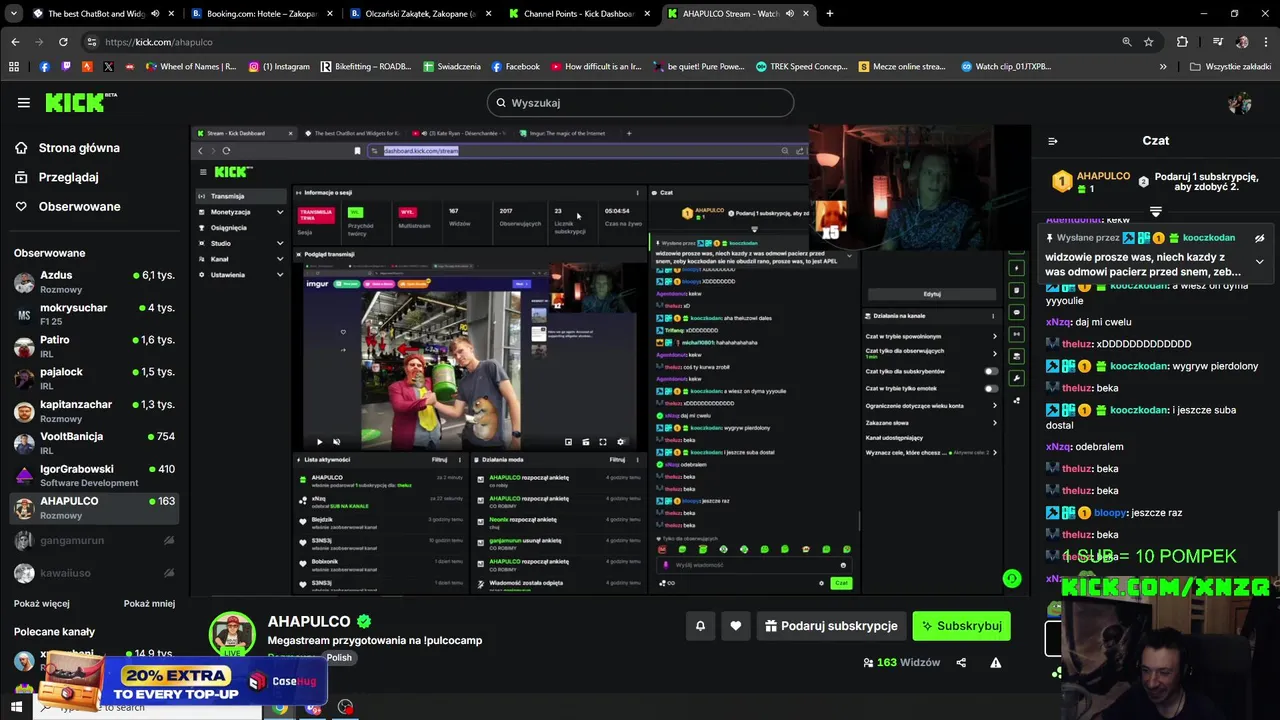Screen dimensions: 1280x720
Task: Click the share stream icon
Action: [x=961, y=662]
